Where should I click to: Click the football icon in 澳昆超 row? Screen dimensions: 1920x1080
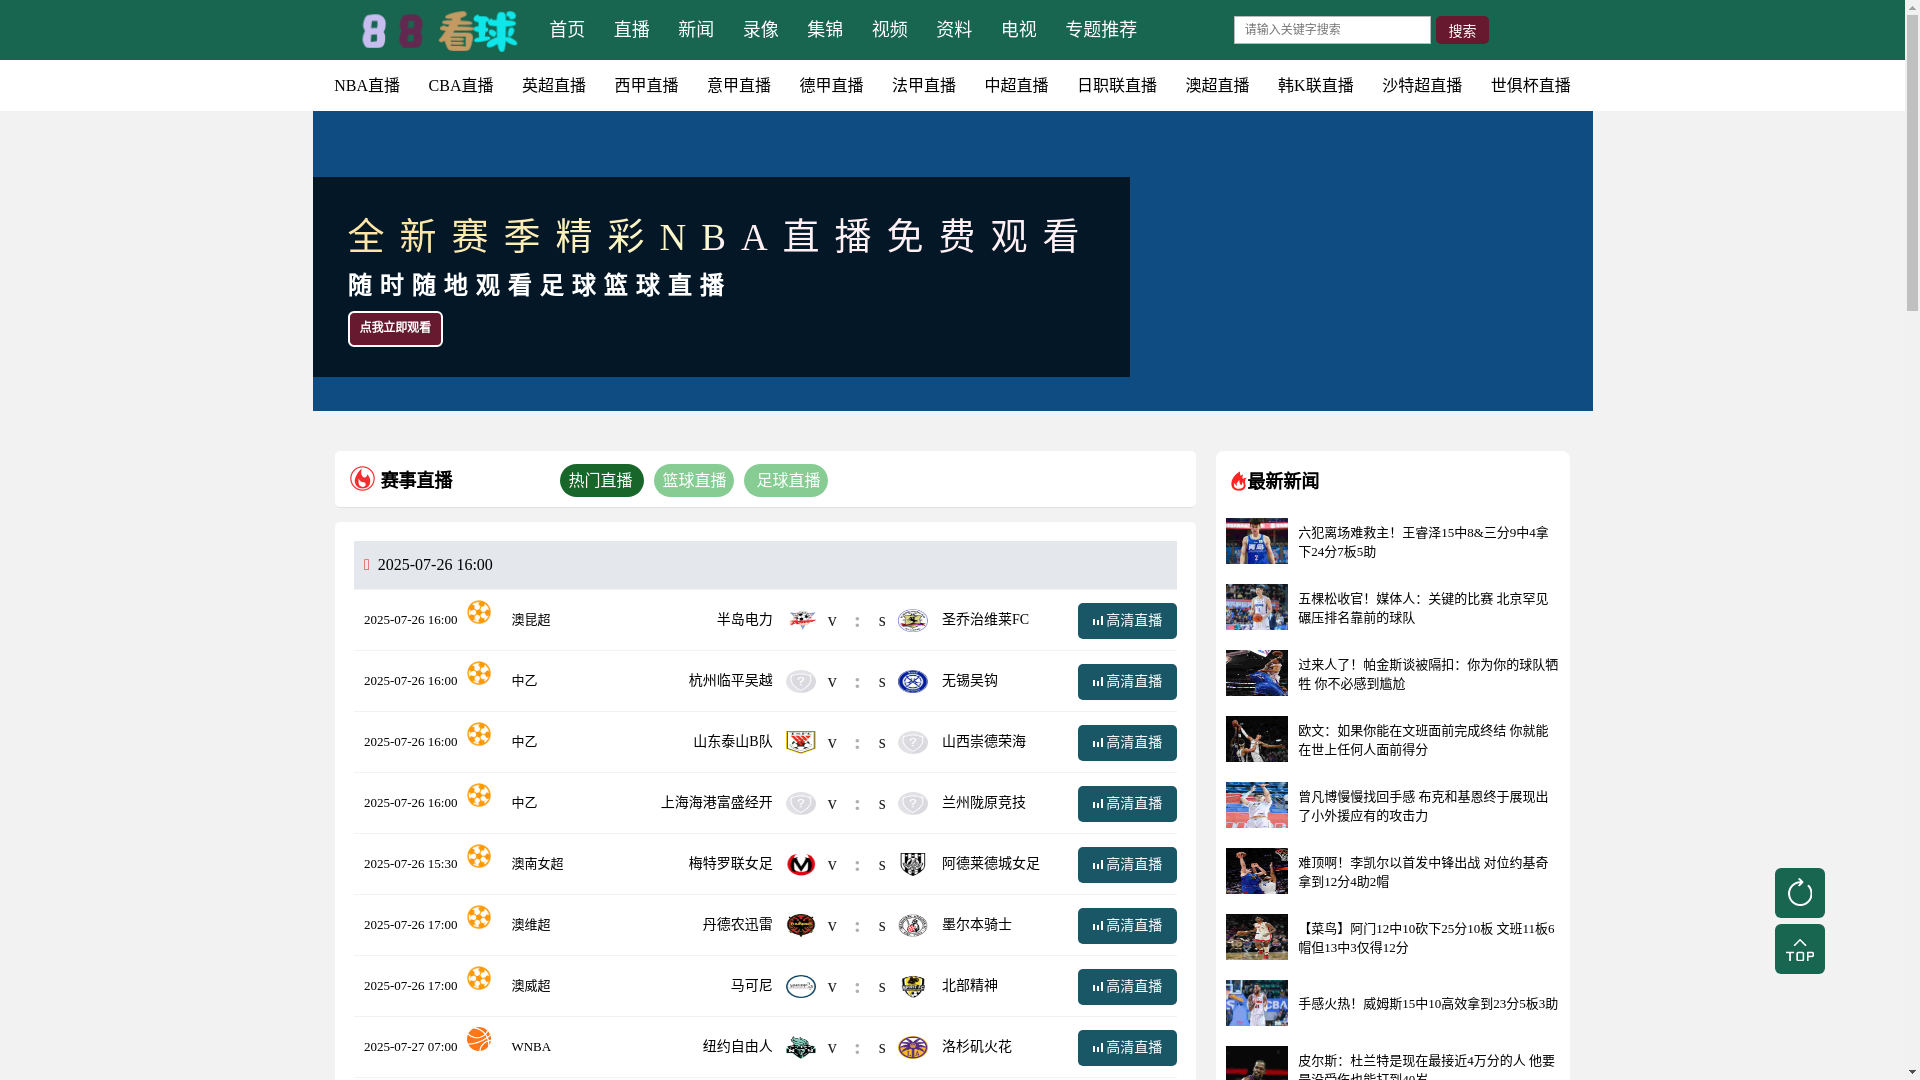[x=479, y=612]
